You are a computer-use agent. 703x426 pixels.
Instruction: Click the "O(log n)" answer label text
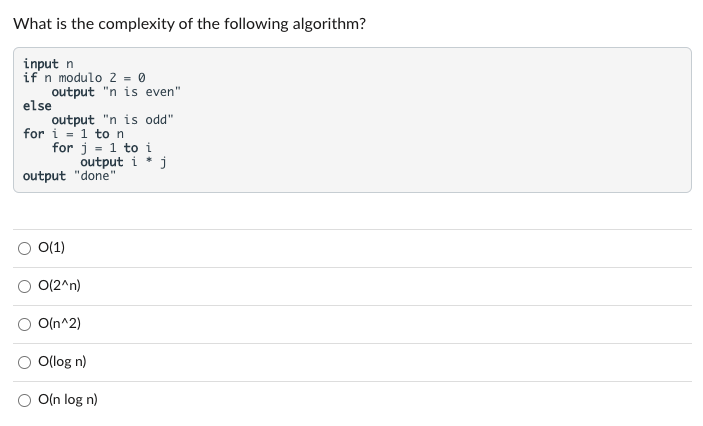(x=62, y=361)
